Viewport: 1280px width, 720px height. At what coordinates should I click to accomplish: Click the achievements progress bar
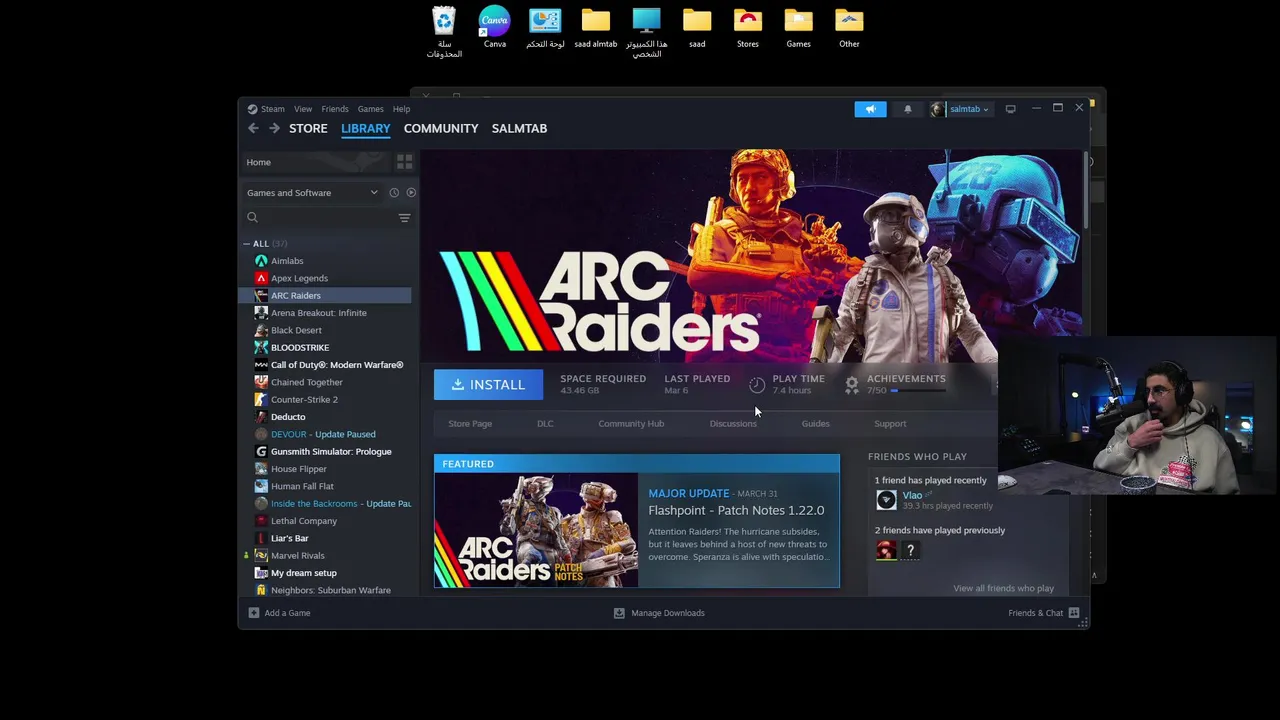pos(918,391)
